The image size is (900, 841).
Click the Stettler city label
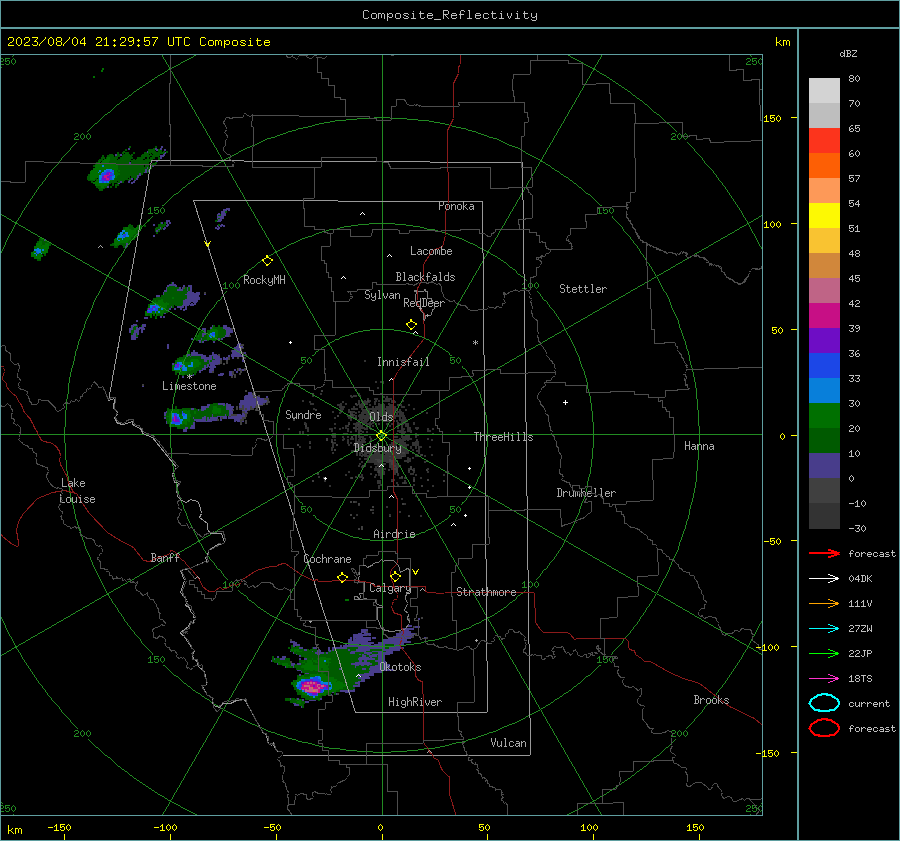tap(583, 289)
